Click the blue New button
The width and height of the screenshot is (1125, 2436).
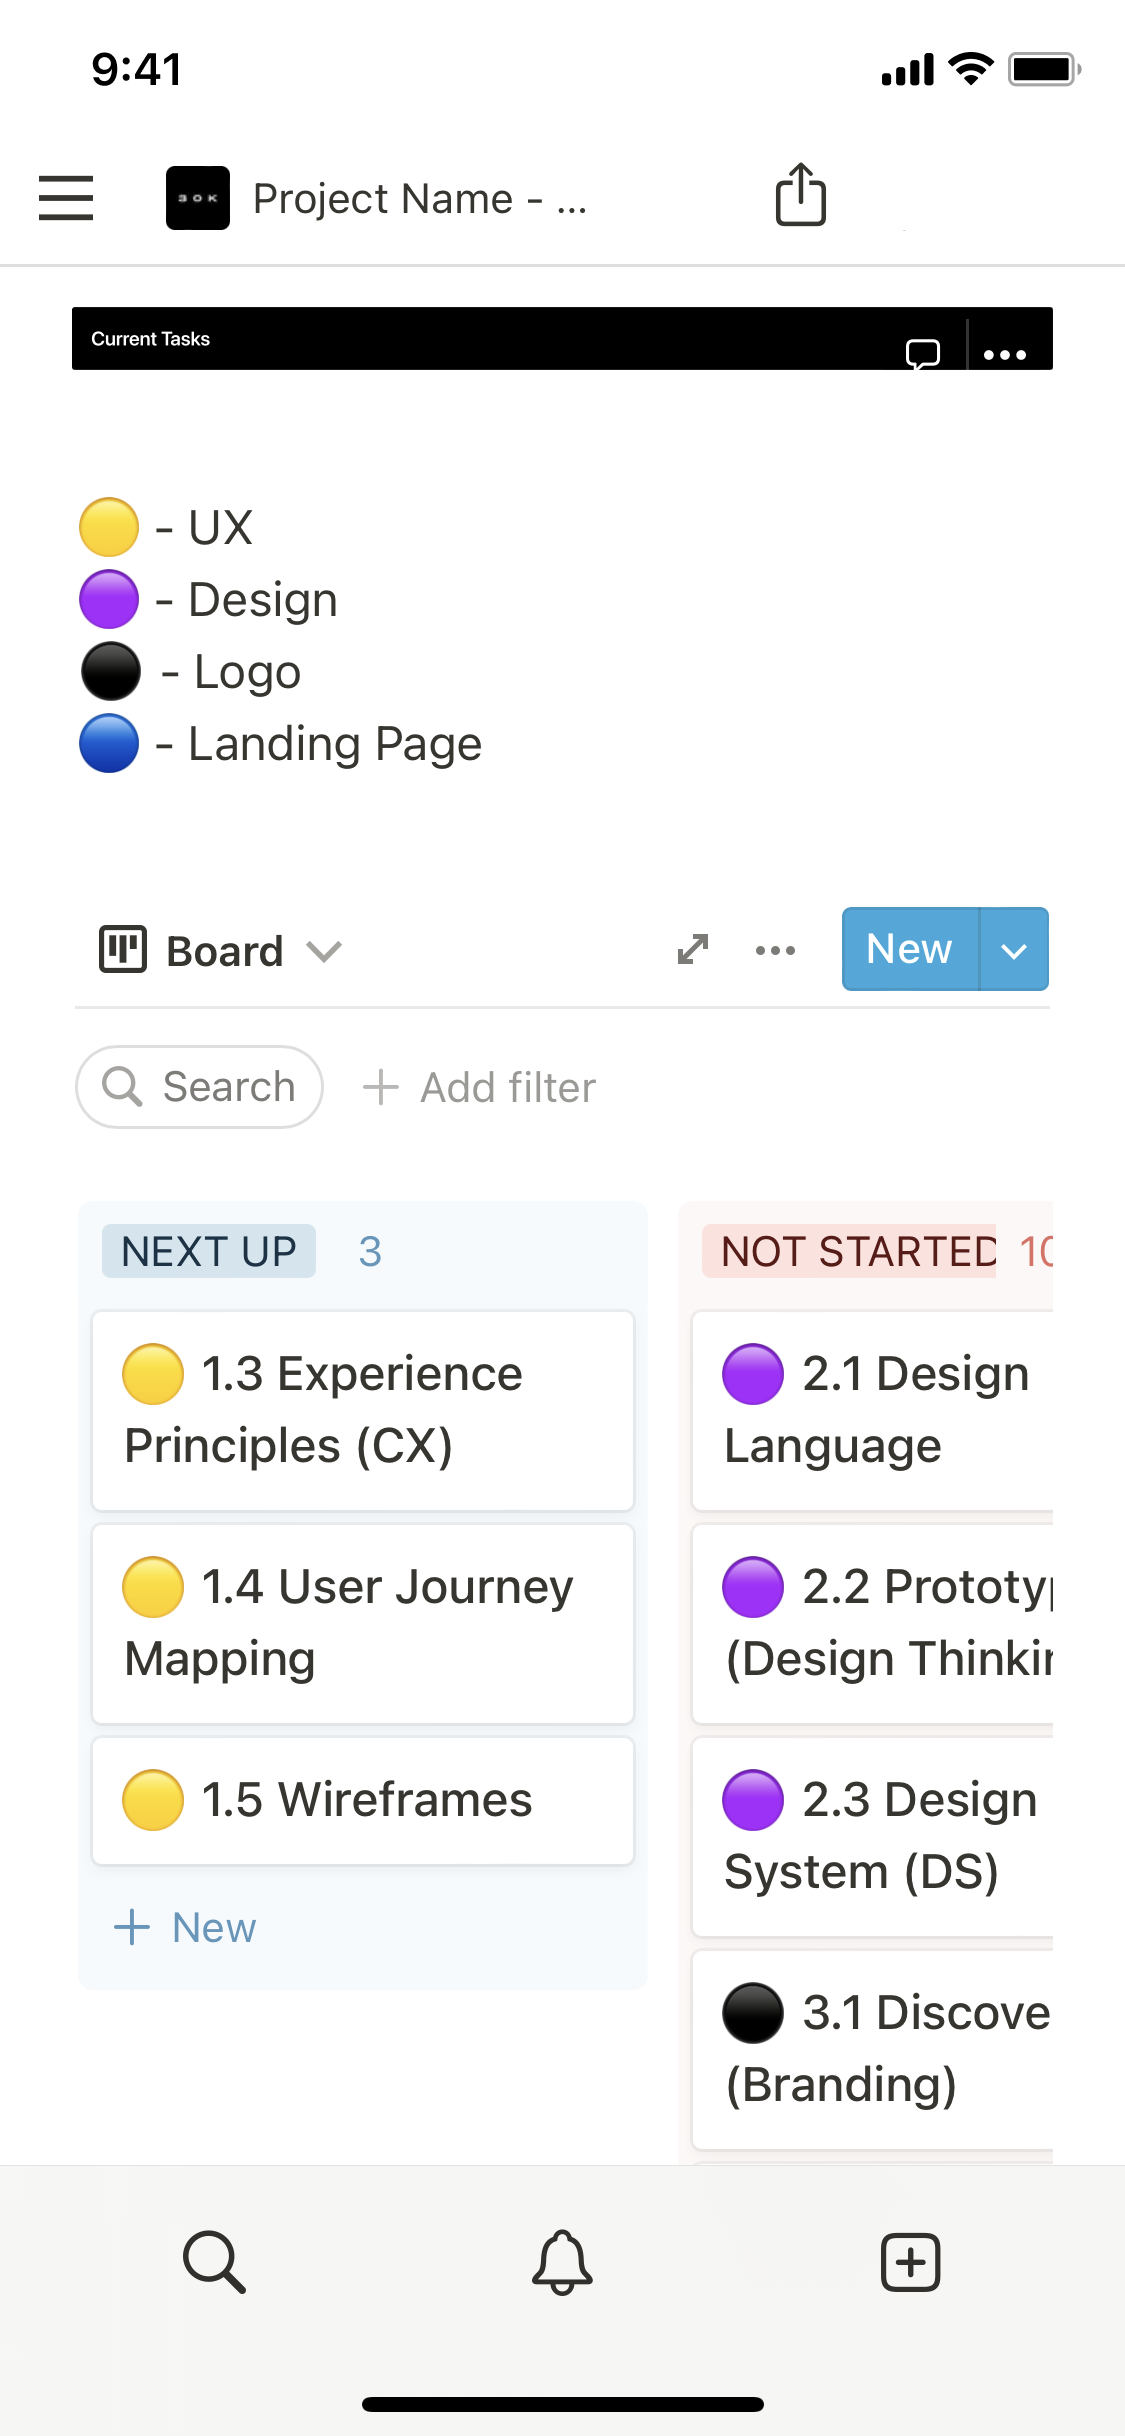tap(909, 949)
